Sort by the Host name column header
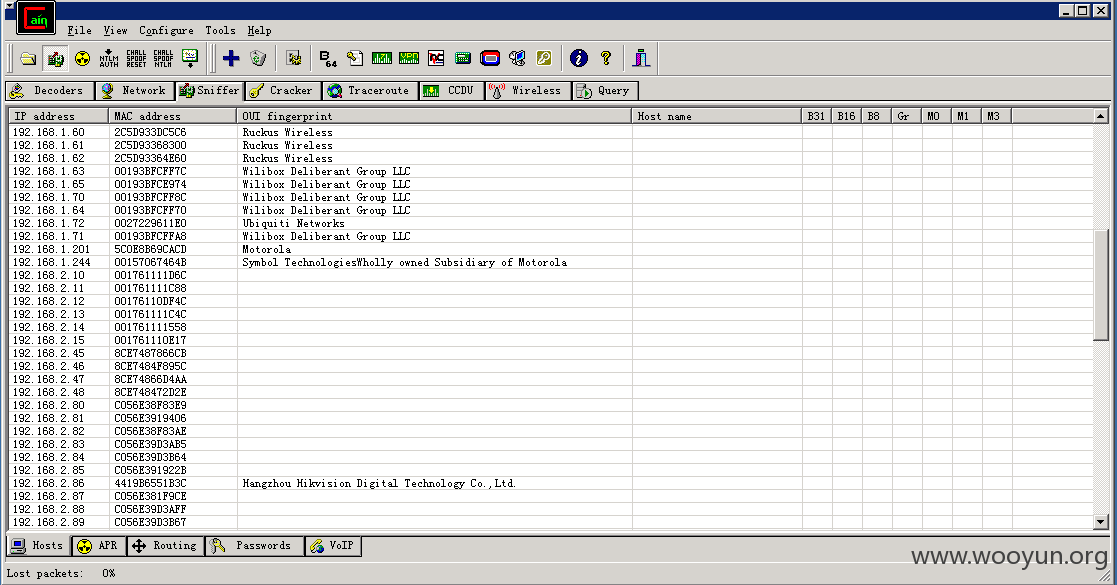1117x585 pixels. coord(717,116)
